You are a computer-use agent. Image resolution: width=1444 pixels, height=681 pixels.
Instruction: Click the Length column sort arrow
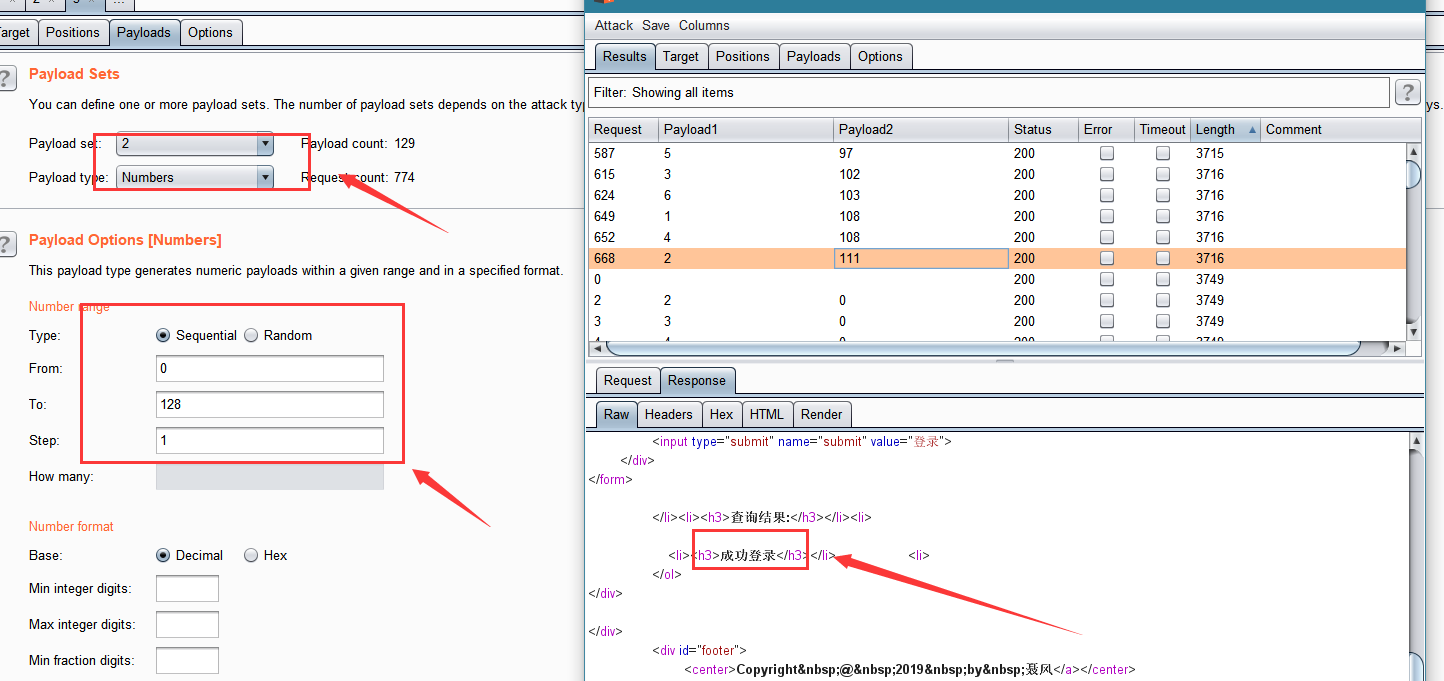[x=1252, y=130]
